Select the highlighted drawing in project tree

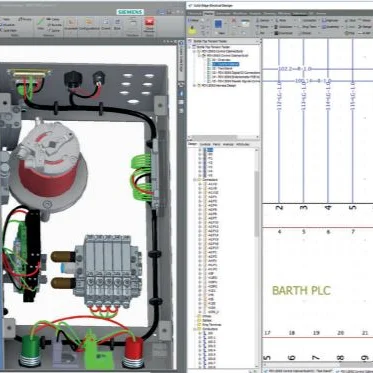(221, 64)
